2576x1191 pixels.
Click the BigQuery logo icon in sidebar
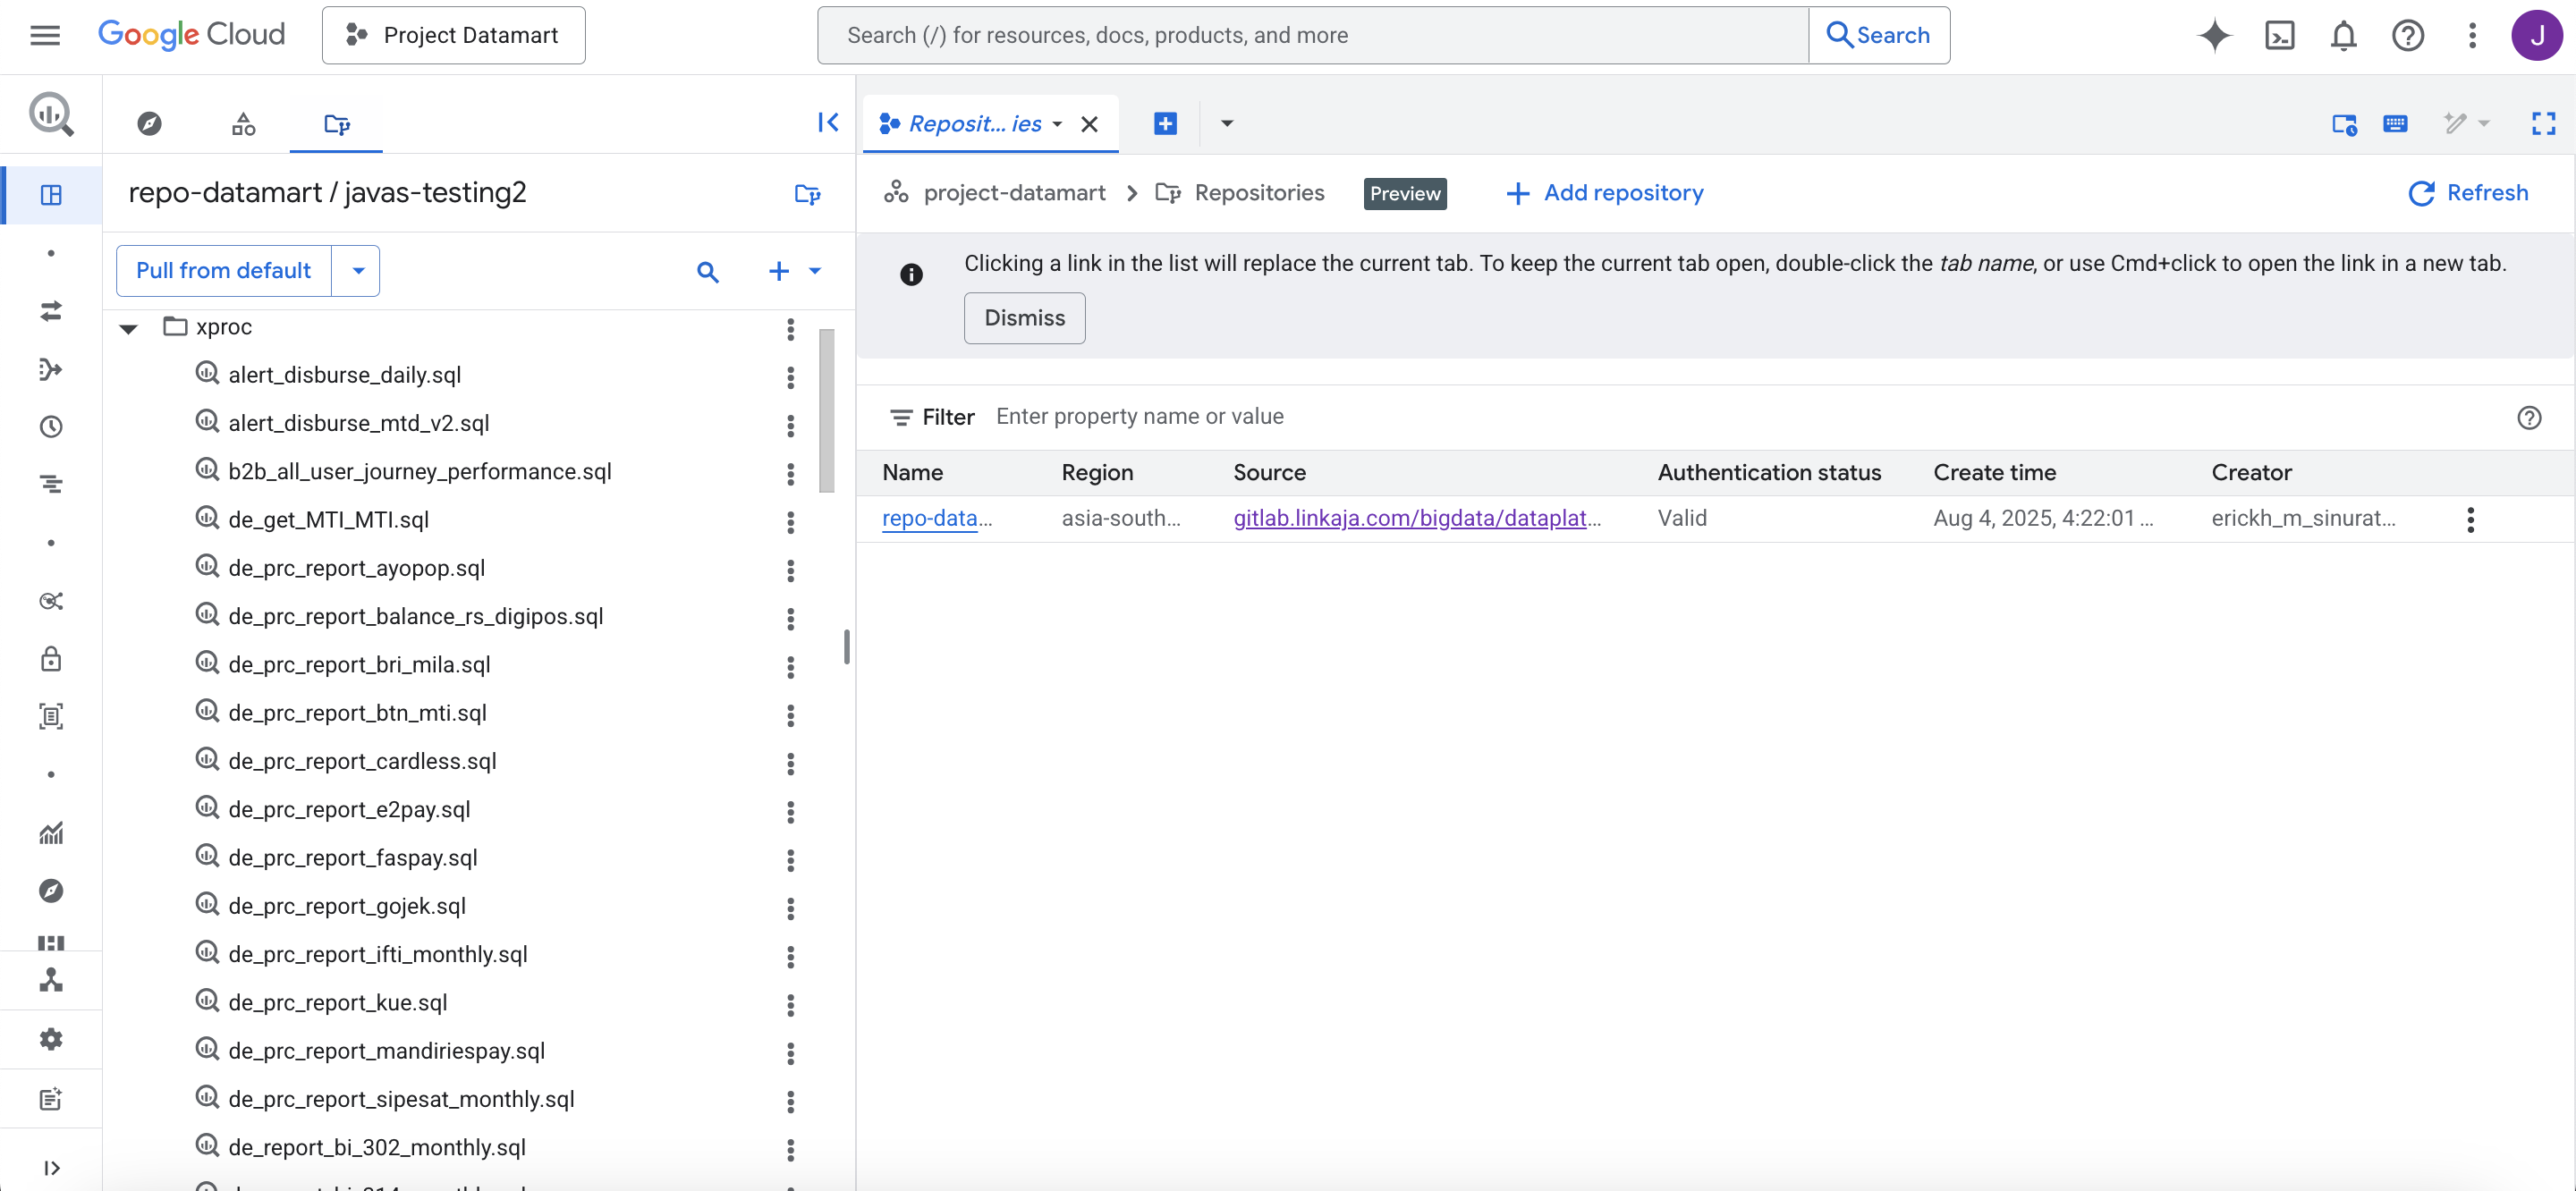(x=51, y=114)
